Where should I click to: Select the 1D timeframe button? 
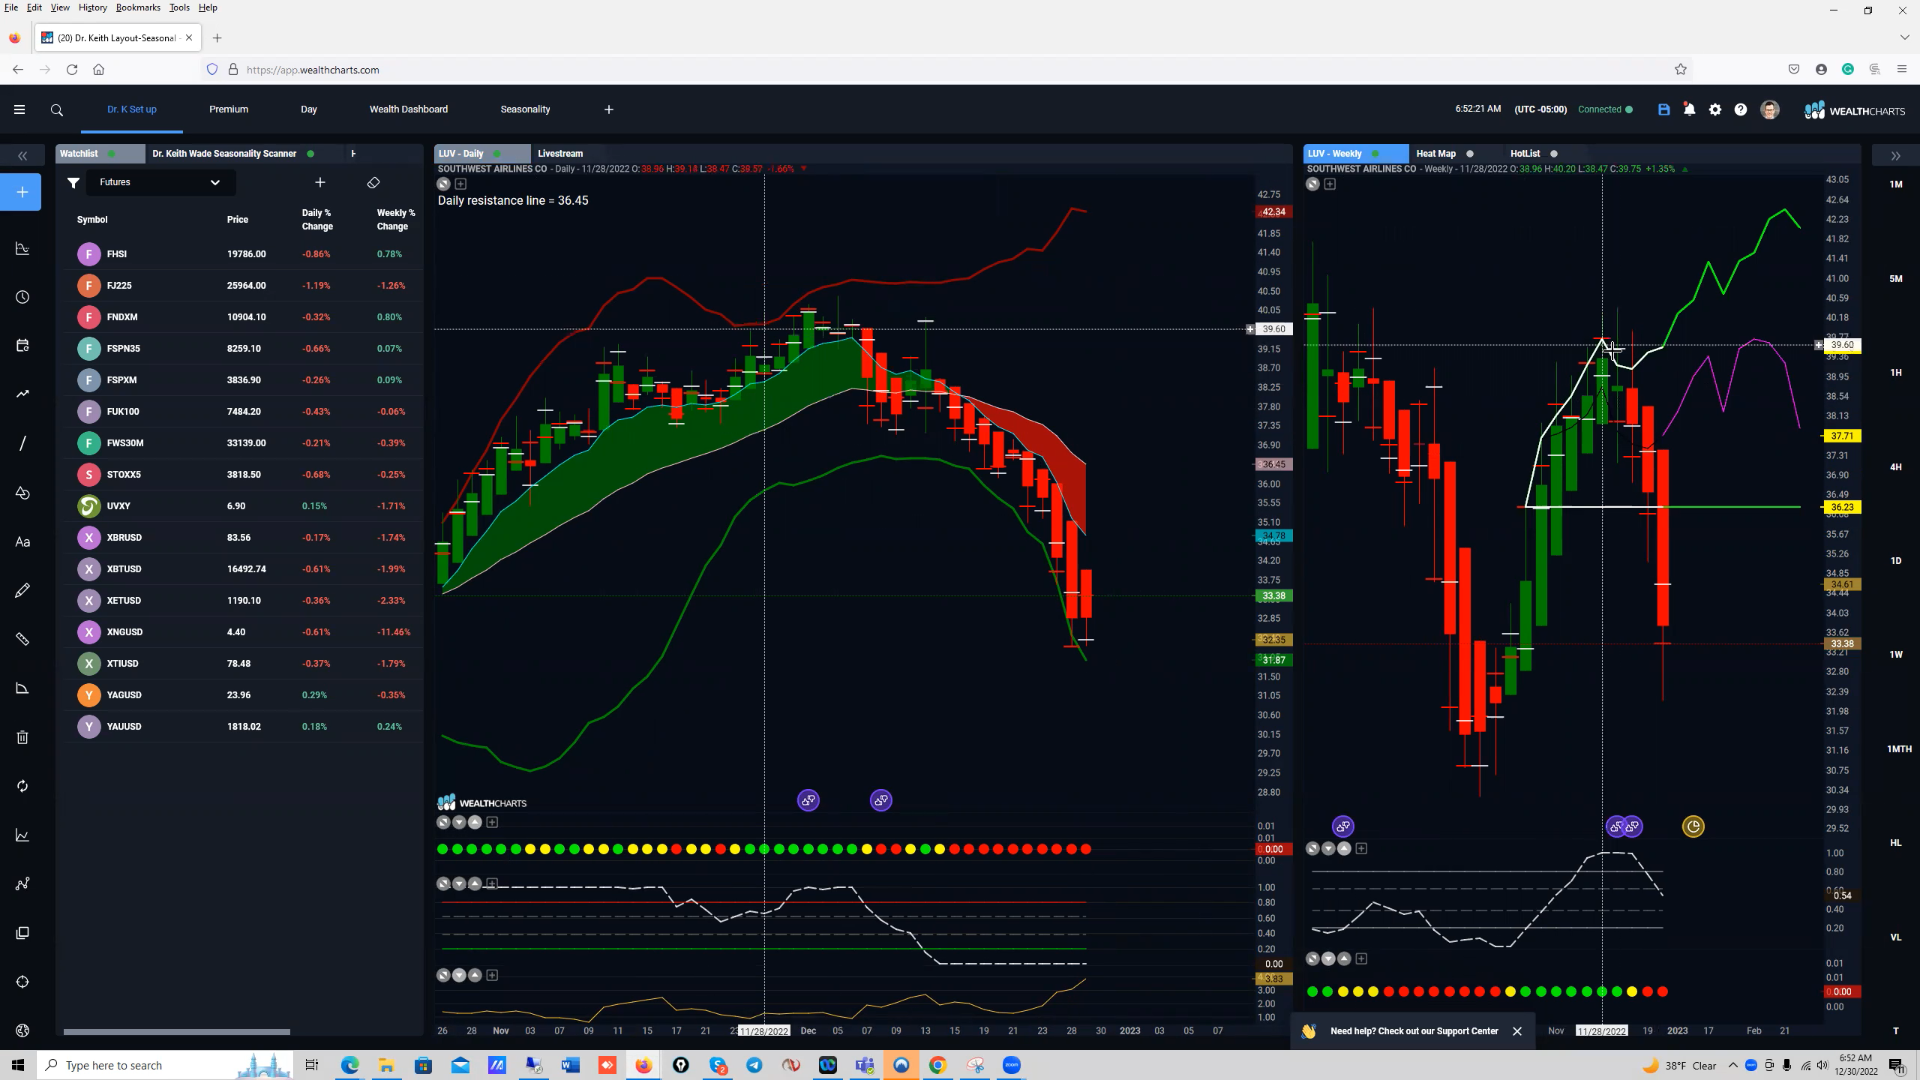click(x=1896, y=561)
